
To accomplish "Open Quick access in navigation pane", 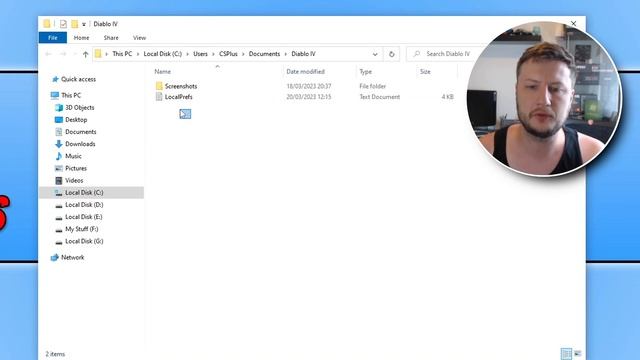I will click(x=78, y=79).
